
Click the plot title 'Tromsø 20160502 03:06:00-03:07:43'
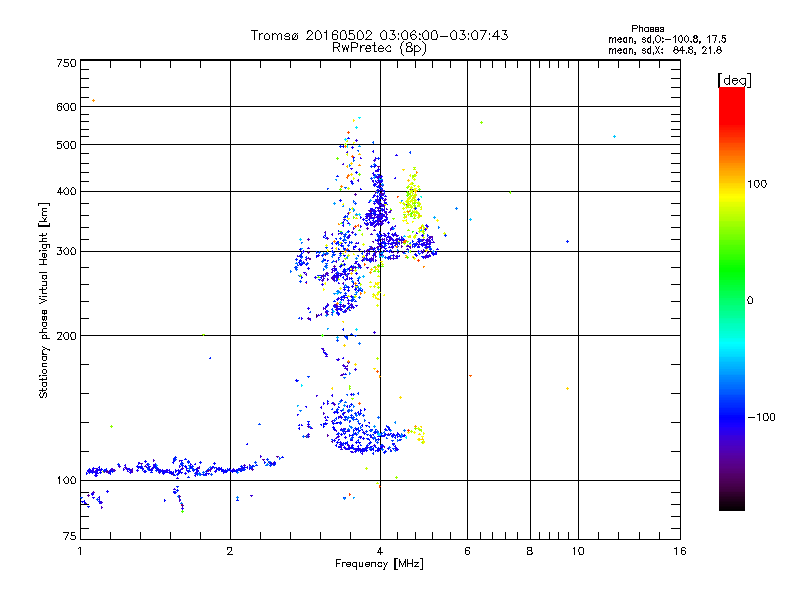(379, 35)
